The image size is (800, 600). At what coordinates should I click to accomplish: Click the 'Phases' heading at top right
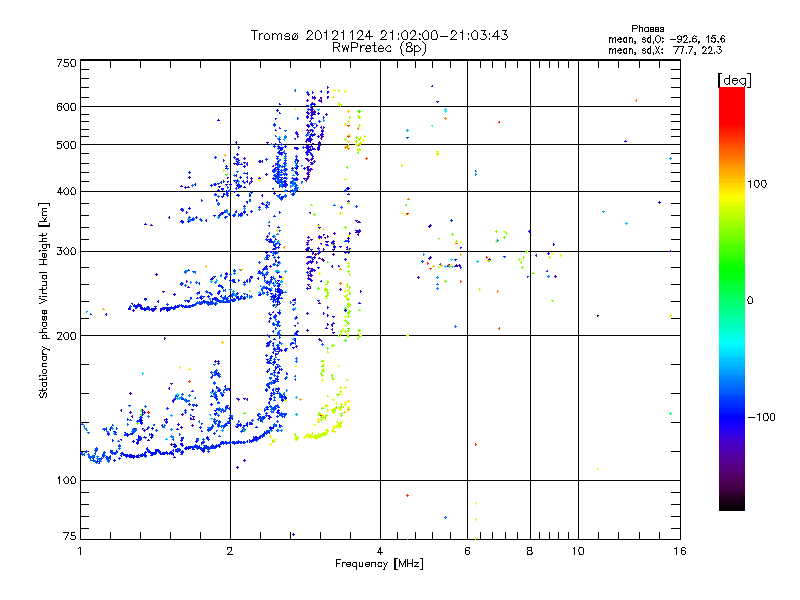647,29
